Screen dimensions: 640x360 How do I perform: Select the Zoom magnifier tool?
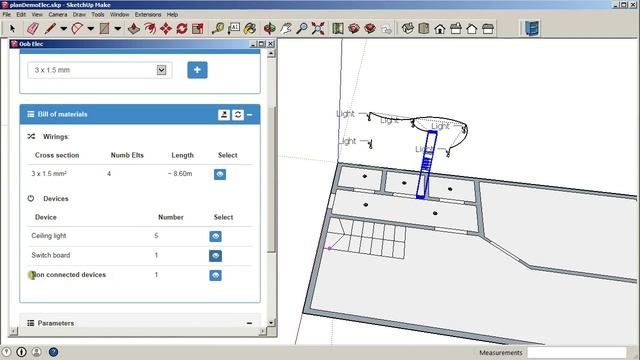click(302, 29)
